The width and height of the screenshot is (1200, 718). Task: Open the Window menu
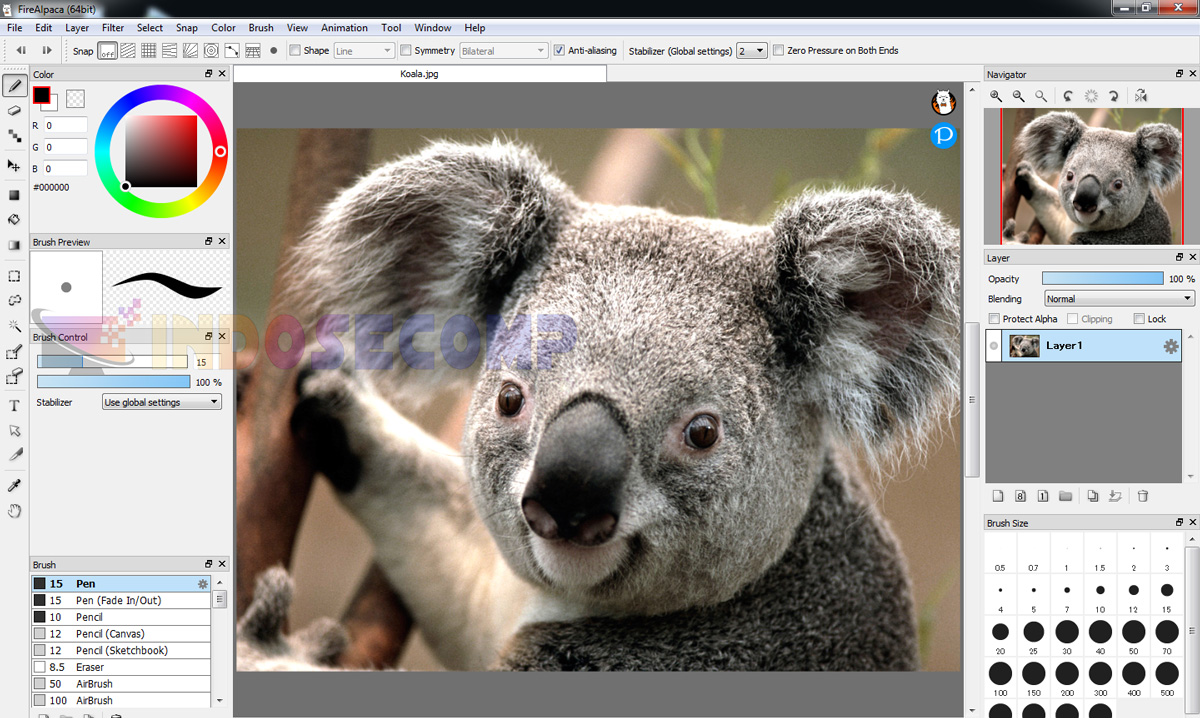pyautogui.click(x=432, y=28)
